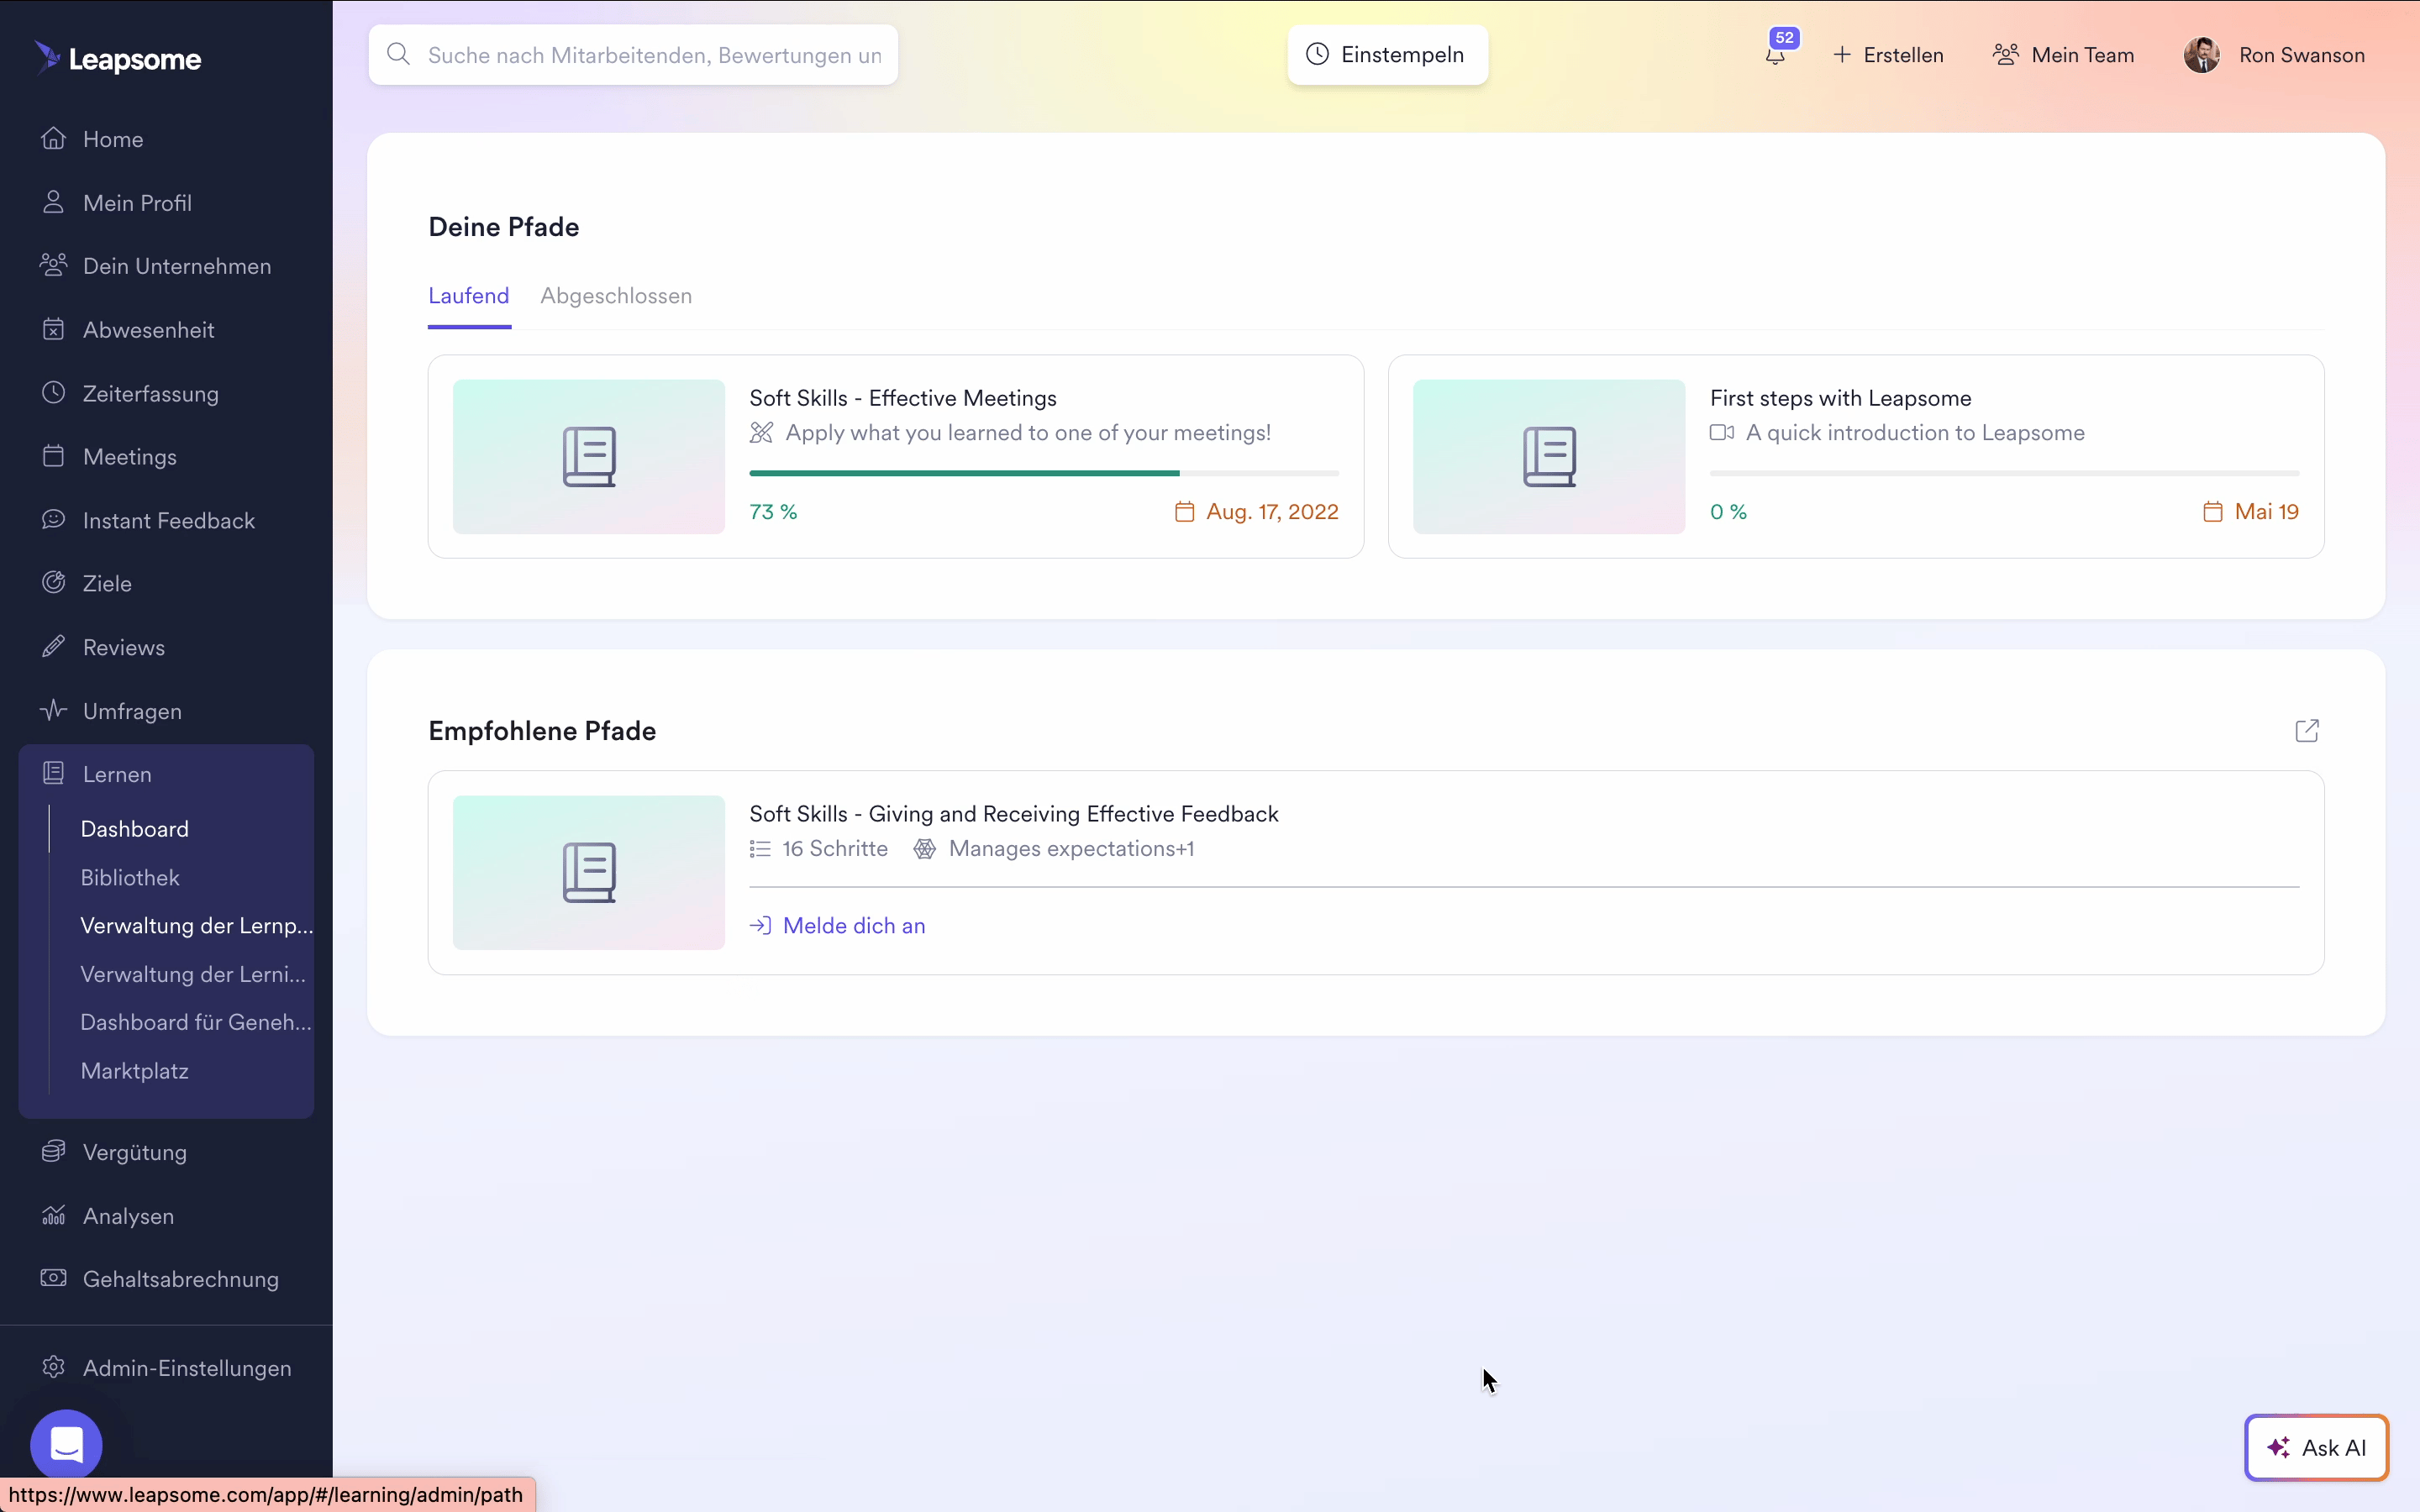
Task: Click "A quick introduction to Leapsome" text
Action: tap(1914, 433)
